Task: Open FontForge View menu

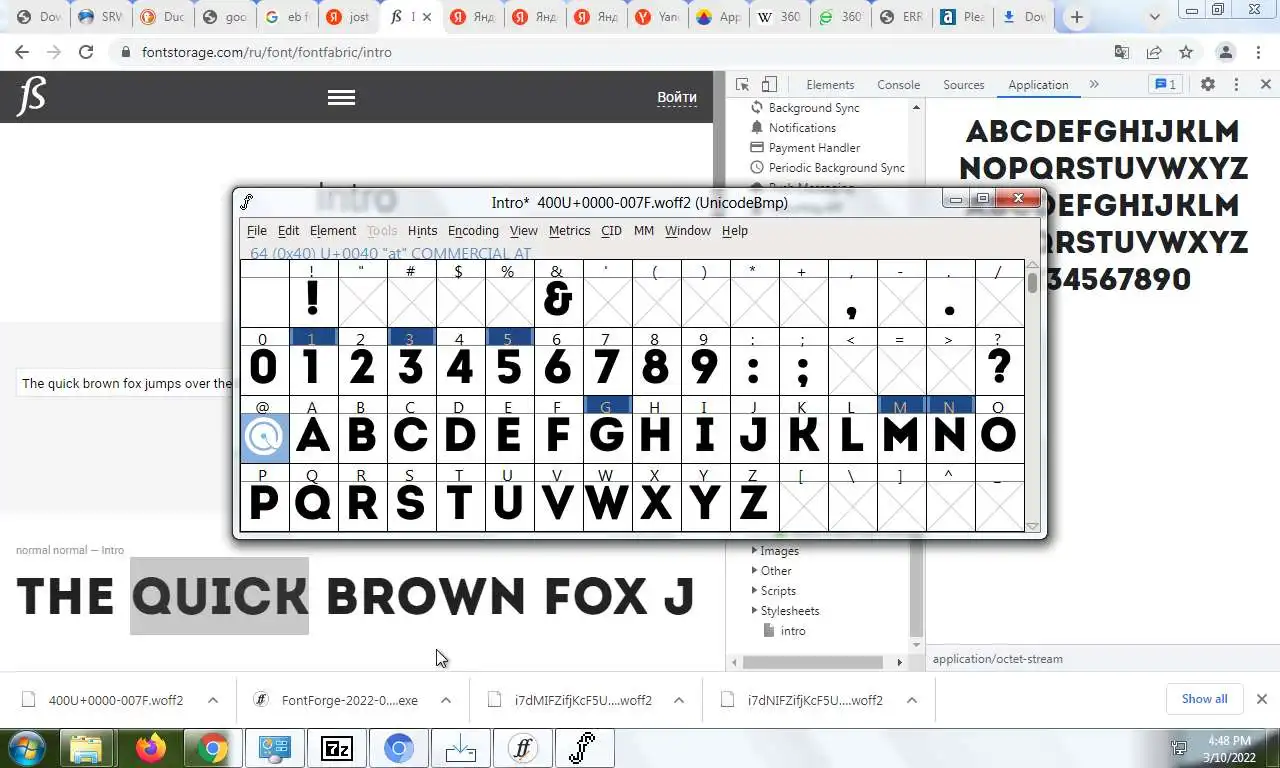Action: pyautogui.click(x=523, y=231)
